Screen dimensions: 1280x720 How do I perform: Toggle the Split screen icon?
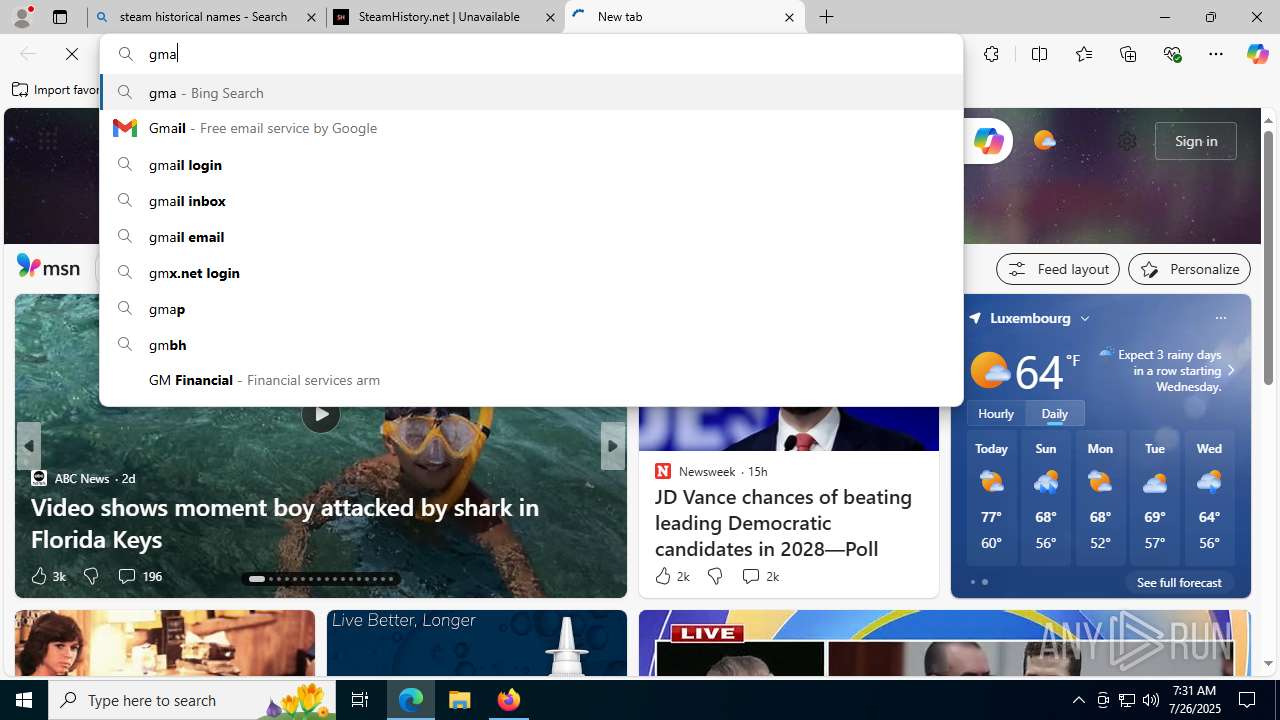[x=1039, y=54]
